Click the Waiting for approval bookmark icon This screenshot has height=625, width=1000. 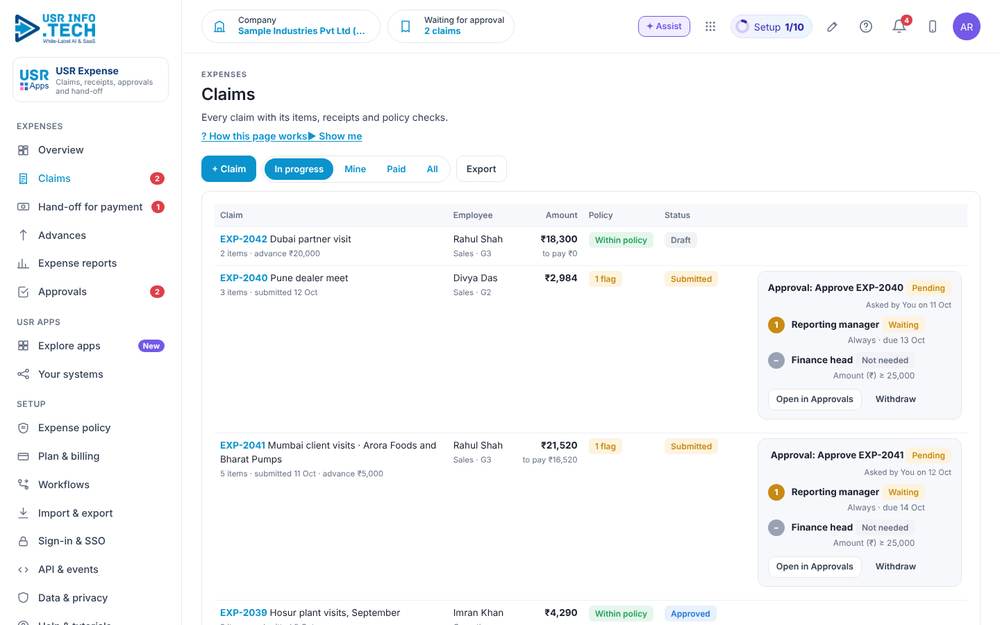[406, 26]
